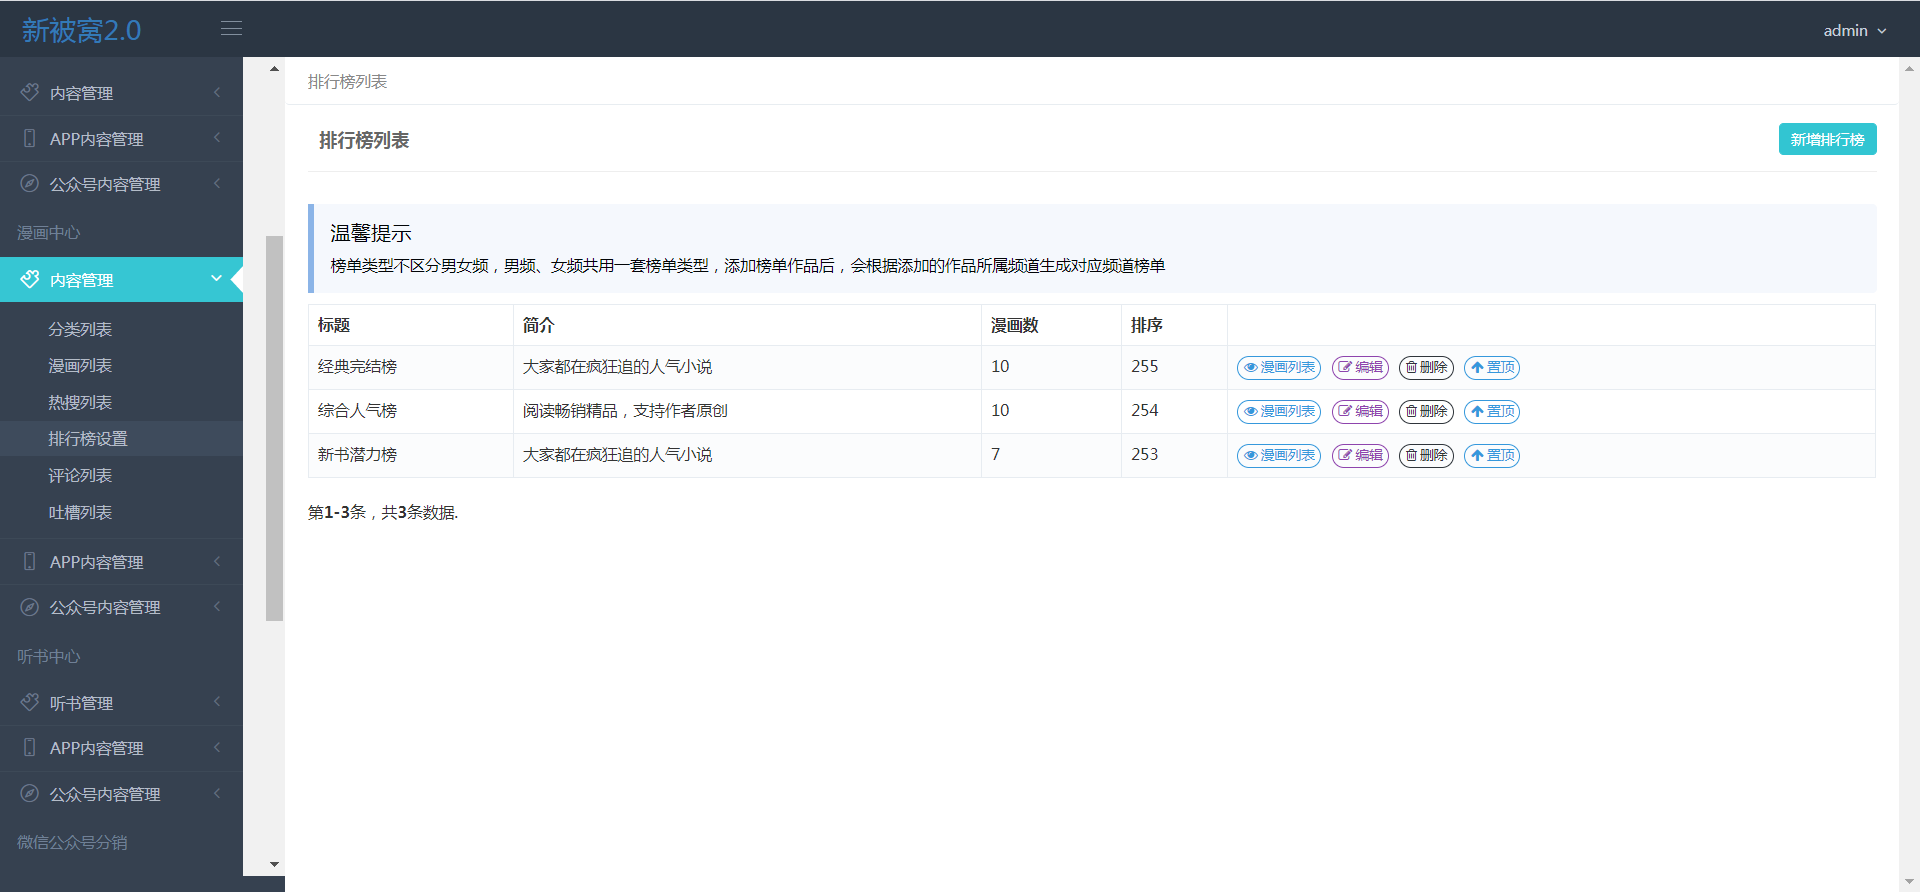Expand the topmost 内容管理 sidebar section
The height and width of the screenshot is (892, 1920).
[121, 93]
